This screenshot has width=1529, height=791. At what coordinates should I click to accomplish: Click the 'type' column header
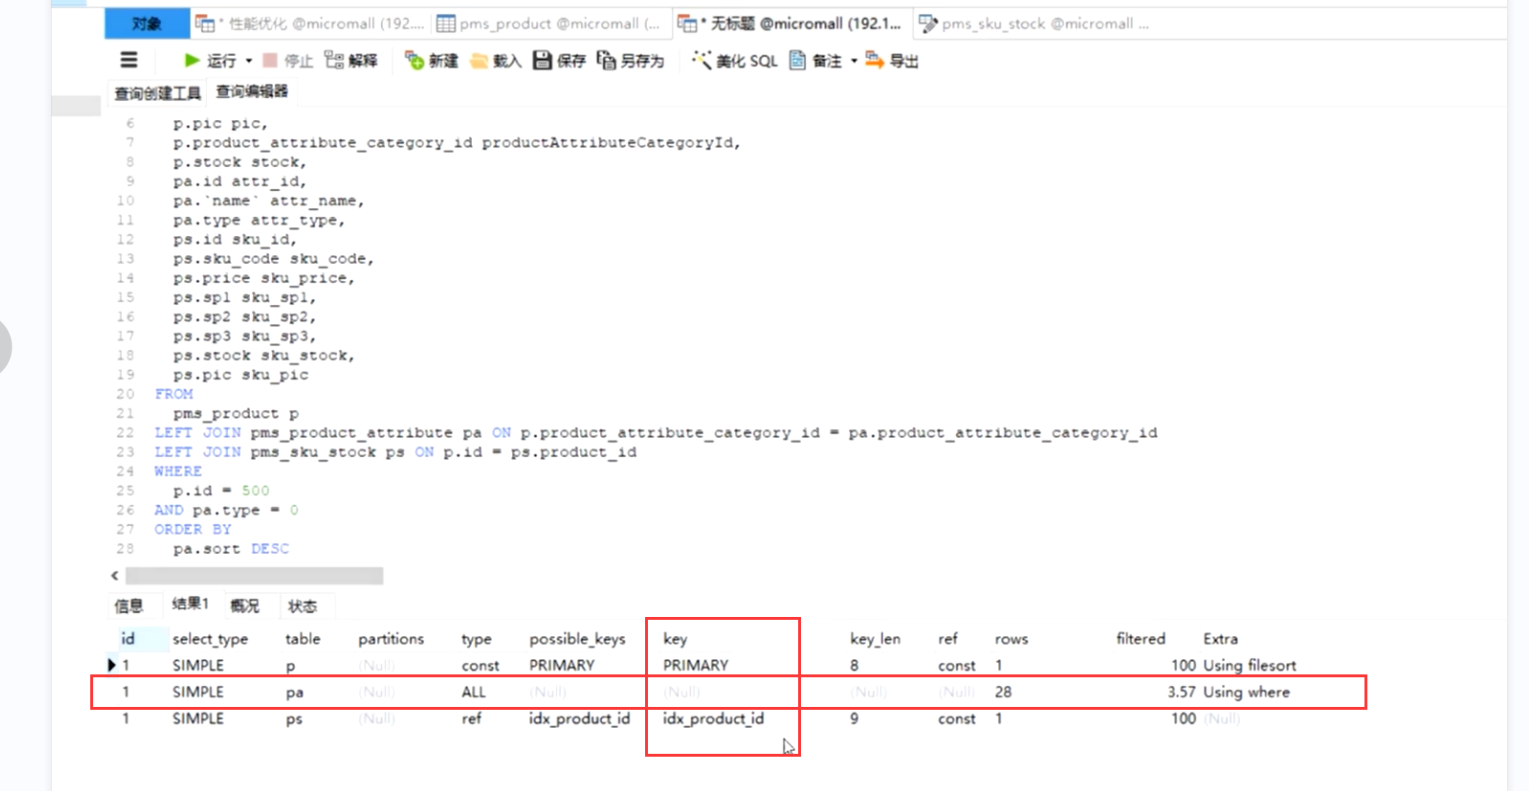[477, 639]
